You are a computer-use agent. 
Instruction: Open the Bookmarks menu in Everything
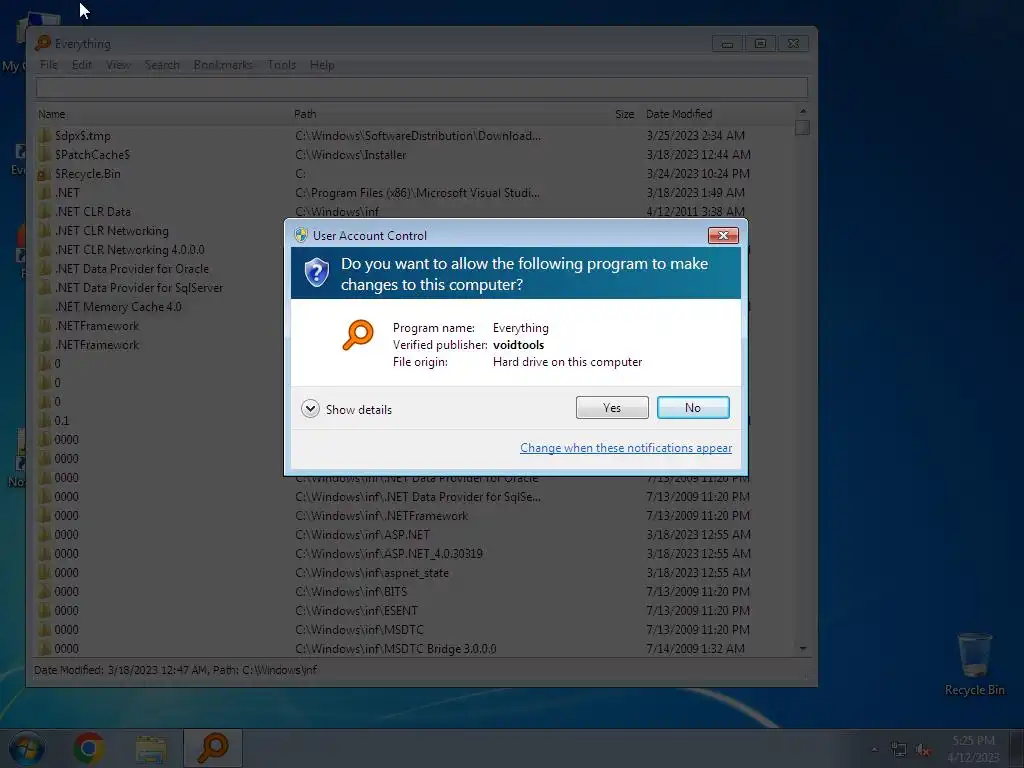coord(223,65)
